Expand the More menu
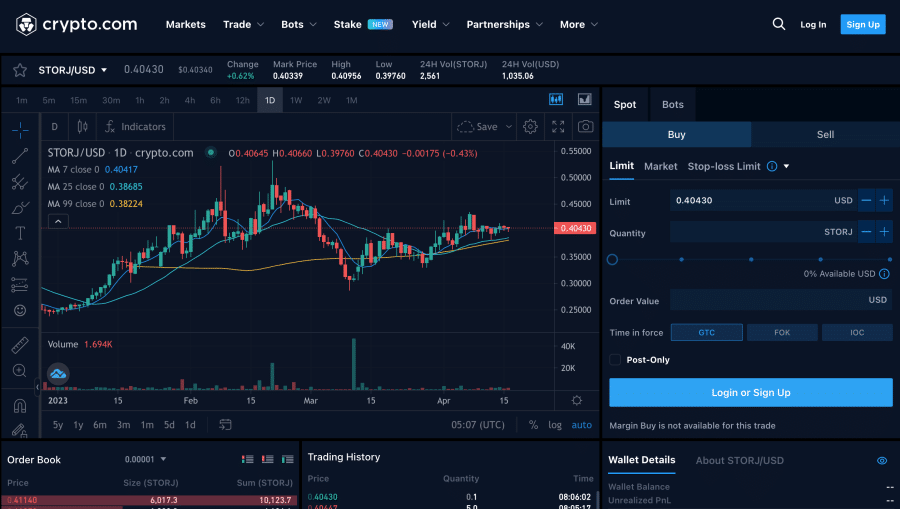The height and width of the screenshot is (509, 900). pyautogui.click(x=579, y=25)
